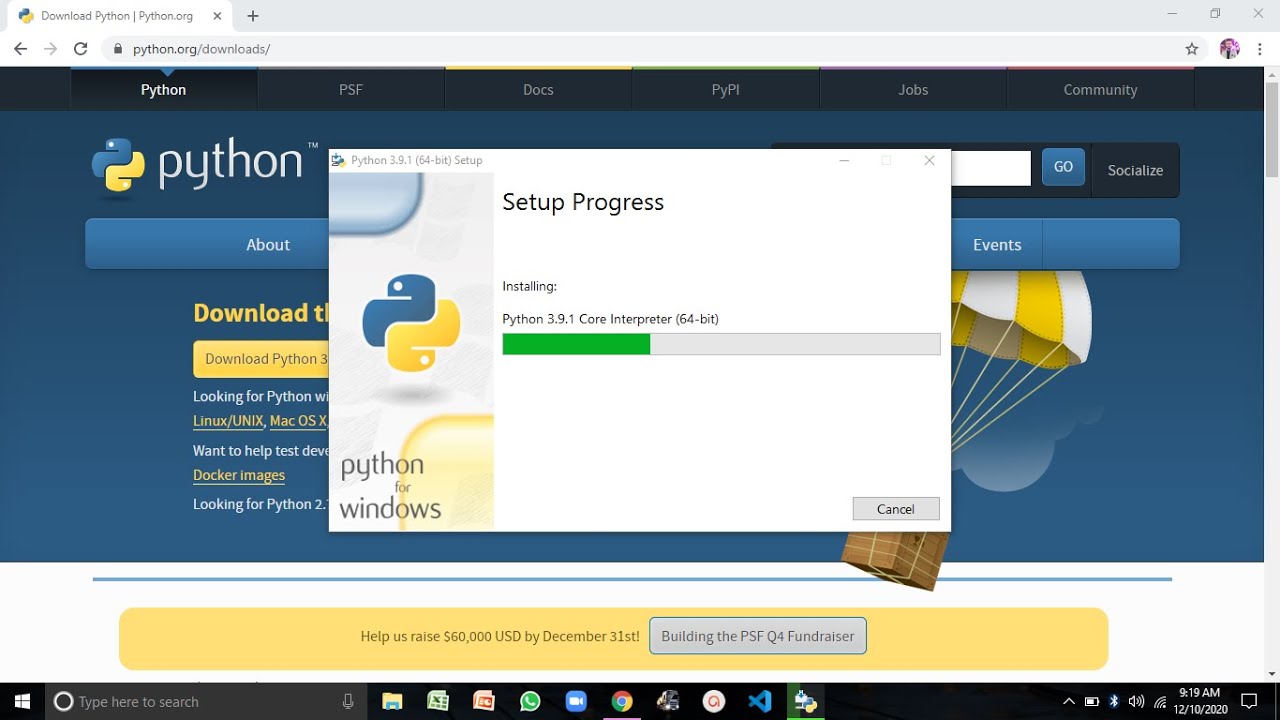Open WhatsApp from the taskbar
Screen dimensions: 1280x720
point(530,701)
